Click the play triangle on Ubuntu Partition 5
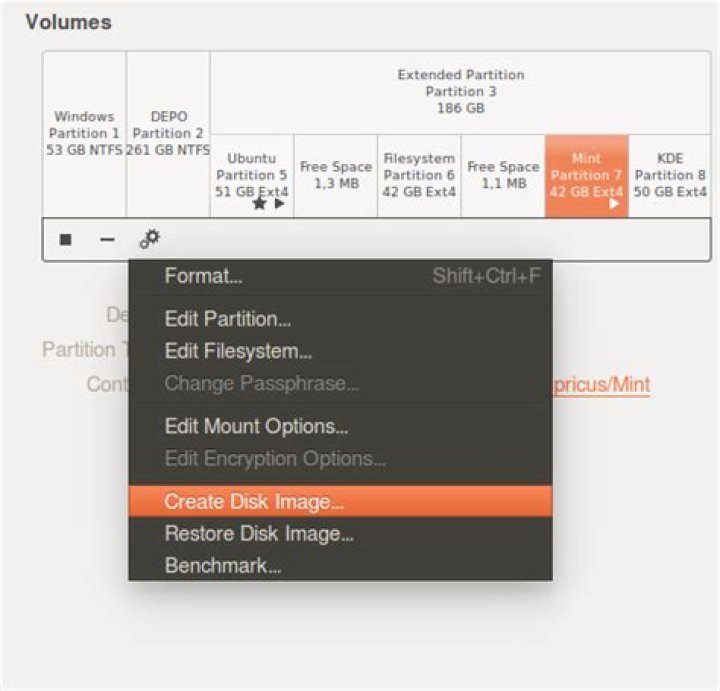 click(279, 203)
